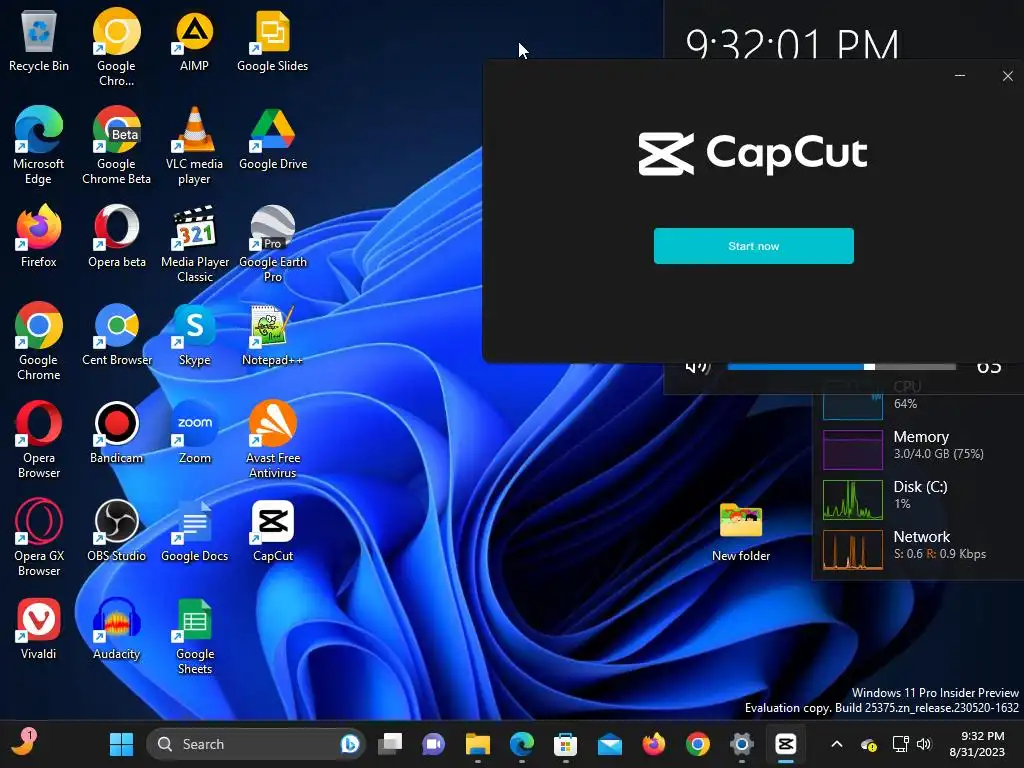This screenshot has width=1024, height=768.
Task: Click the weather alert tray icon
Action: 869,744
